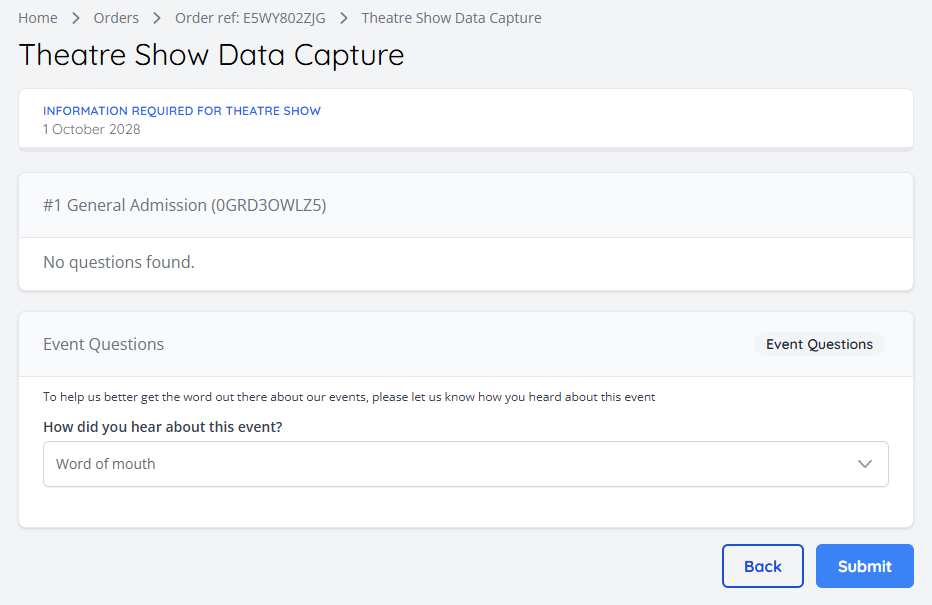Click chevron separator after the Order ref
The height and width of the screenshot is (605, 932).
click(343, 18)
